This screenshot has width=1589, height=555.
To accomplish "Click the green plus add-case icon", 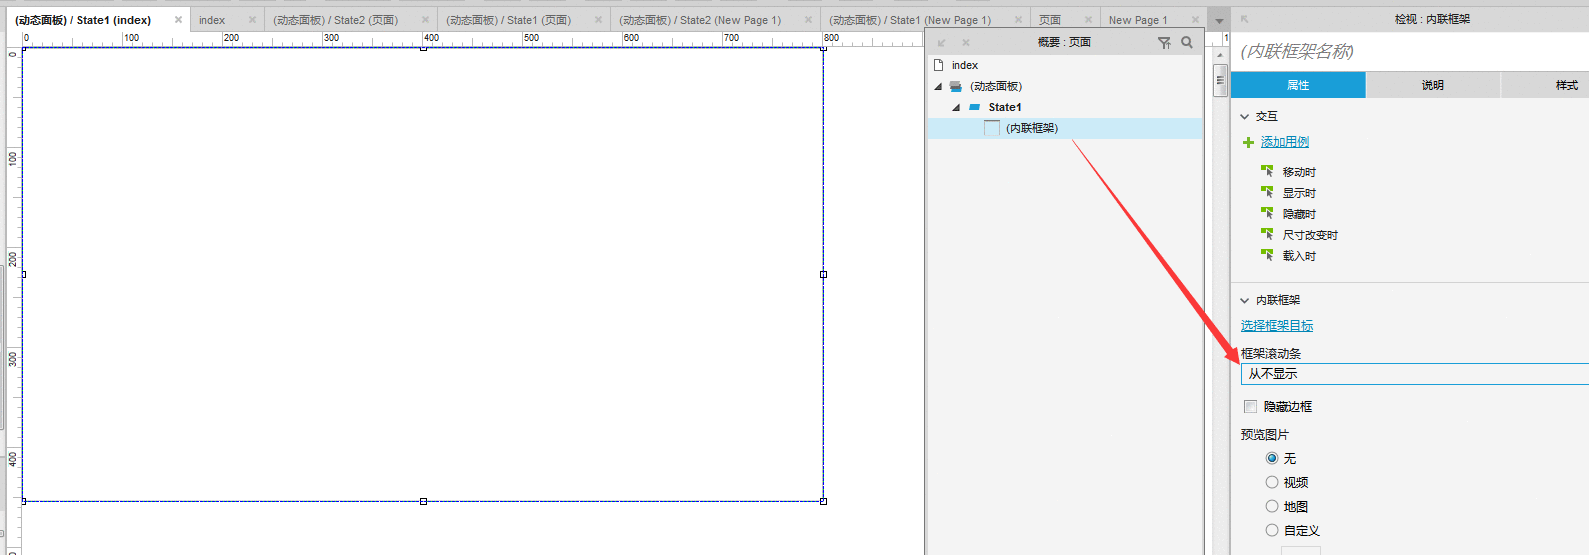I will [1248, 142].
